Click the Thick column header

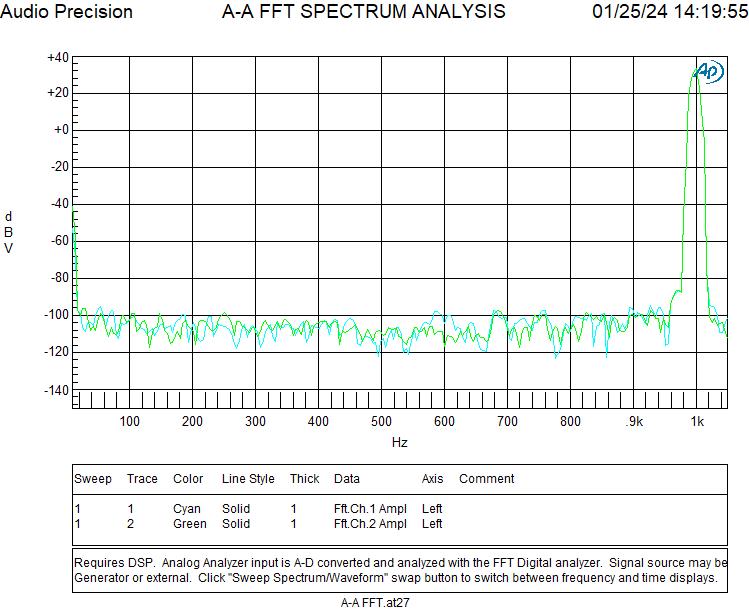[x=304, y=479]
